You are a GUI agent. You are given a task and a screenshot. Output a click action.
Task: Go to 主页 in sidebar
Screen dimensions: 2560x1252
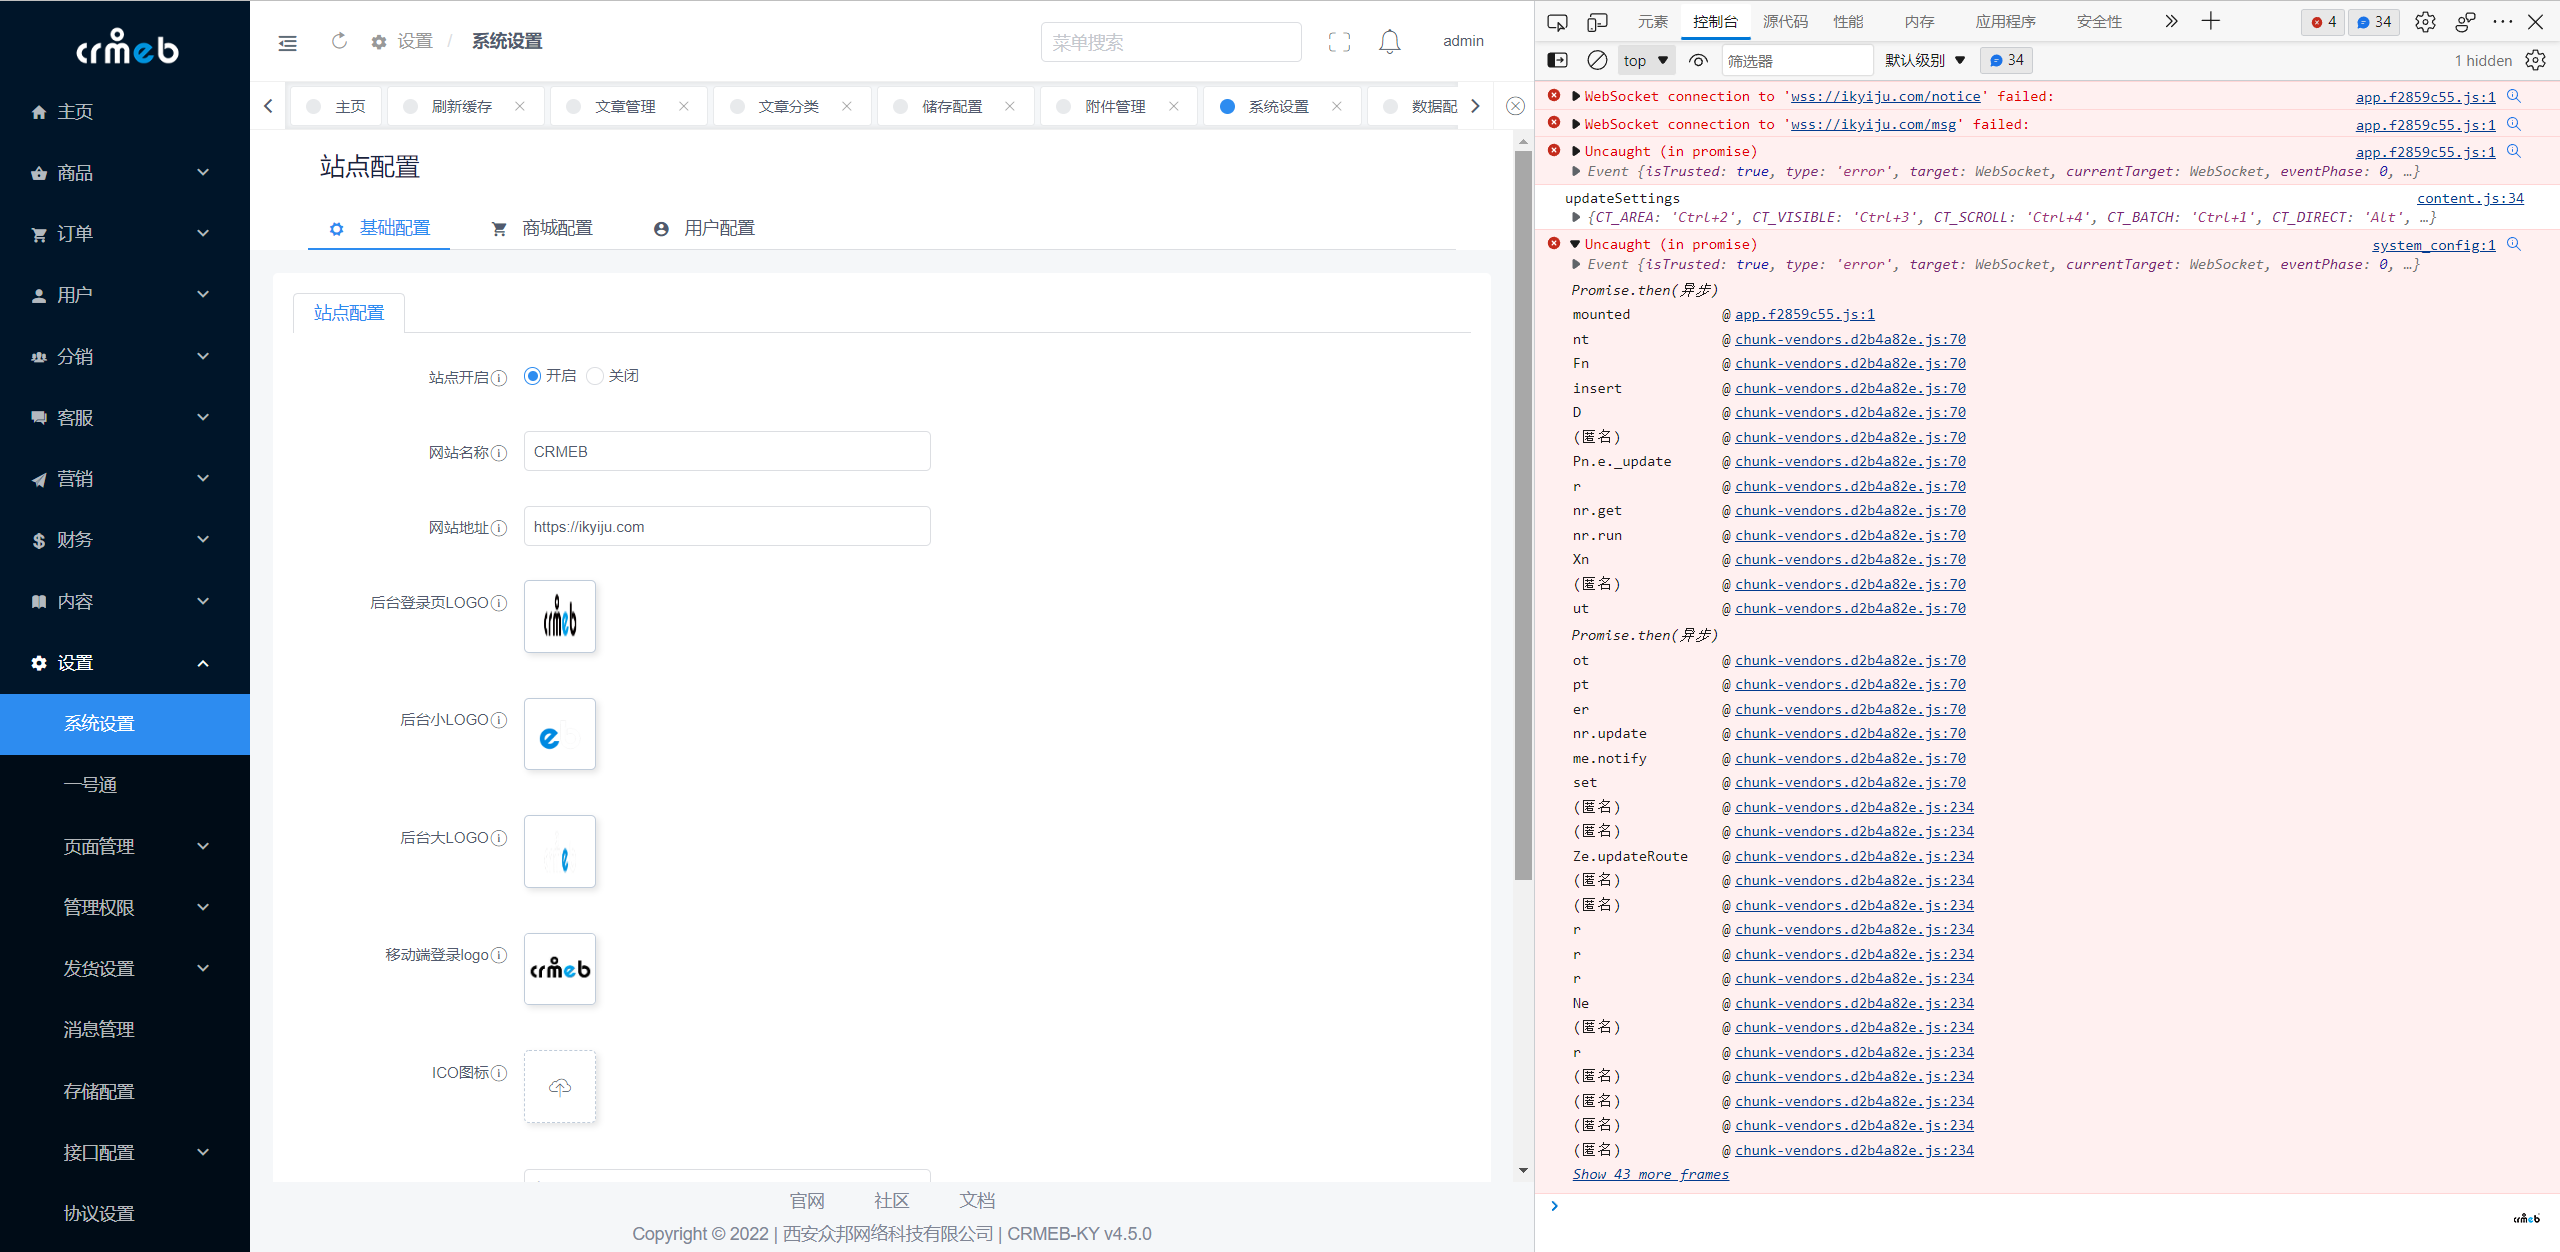click(x=125, y=112)
